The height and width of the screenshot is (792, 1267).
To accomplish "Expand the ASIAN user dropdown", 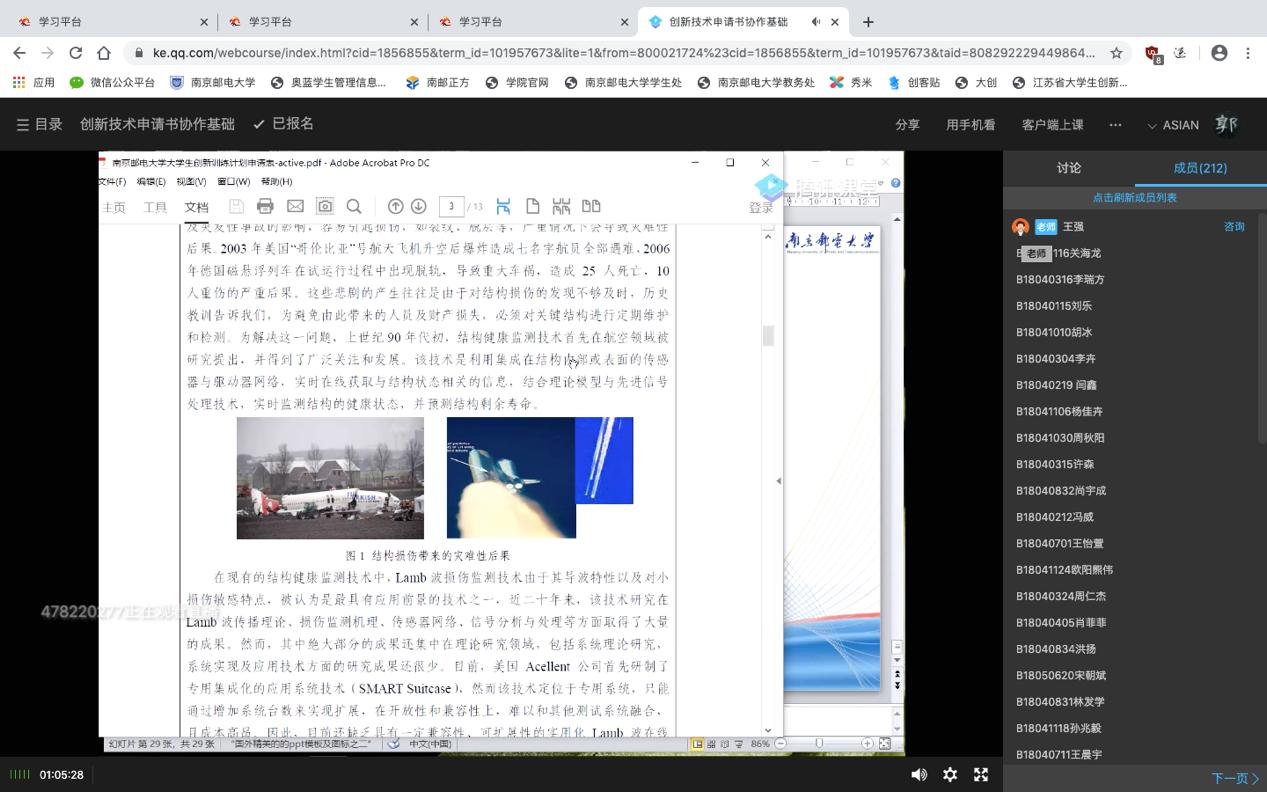I will coord(1172,125).
